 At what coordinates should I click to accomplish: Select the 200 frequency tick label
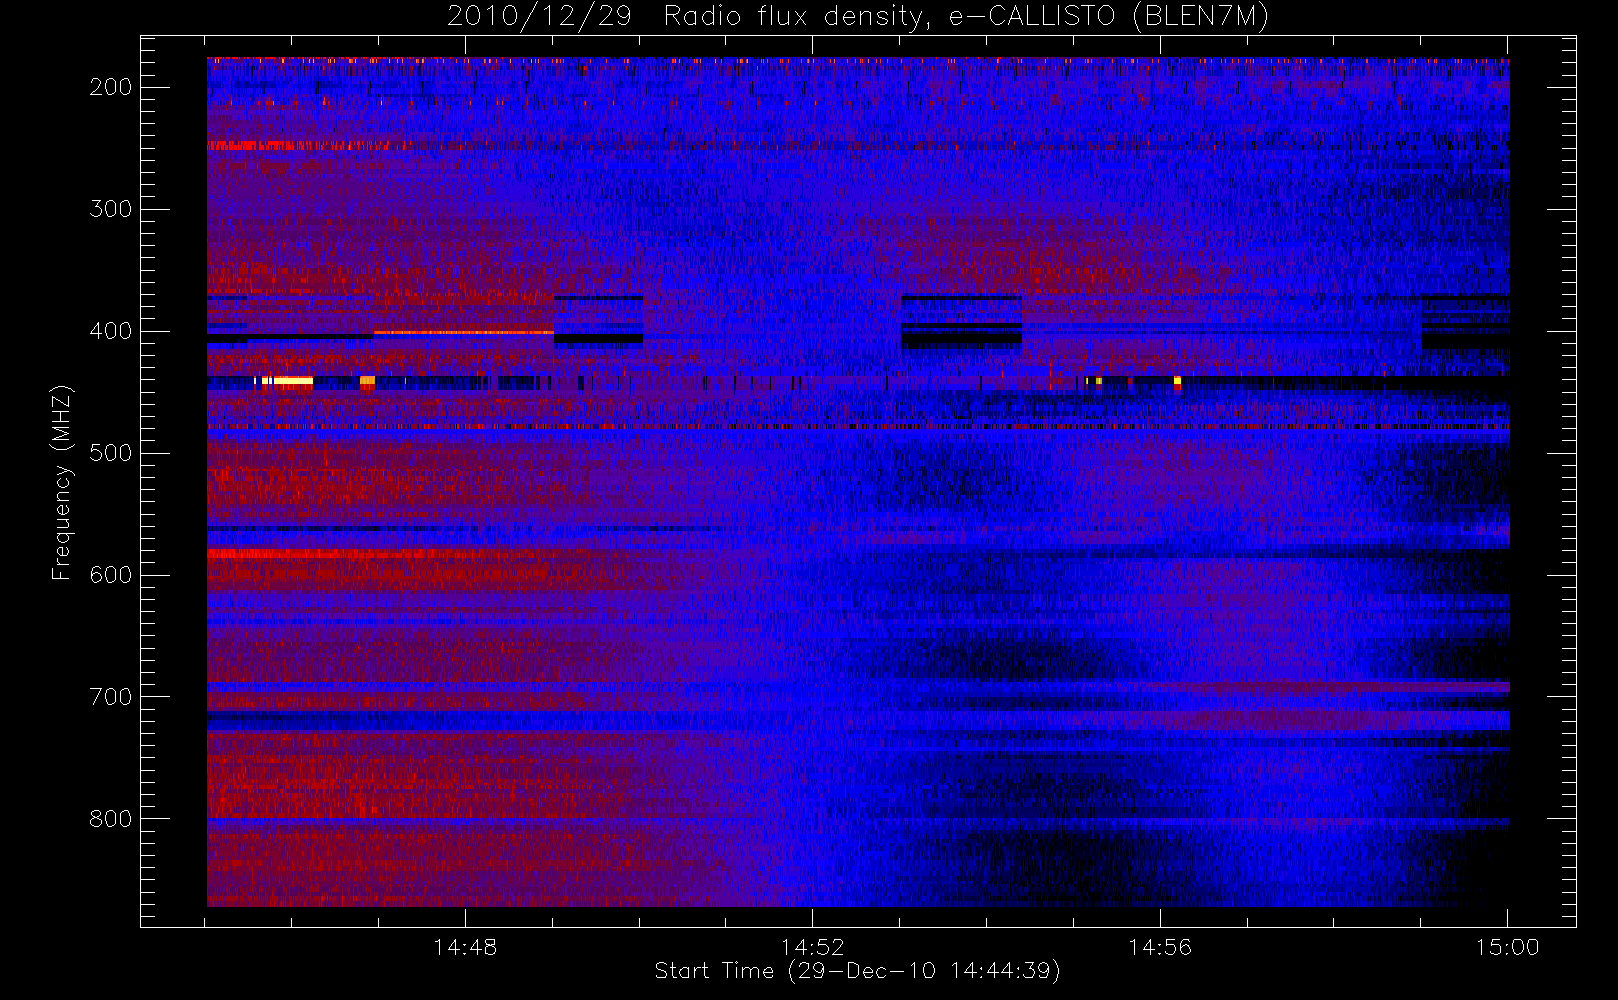pos(111,87)
